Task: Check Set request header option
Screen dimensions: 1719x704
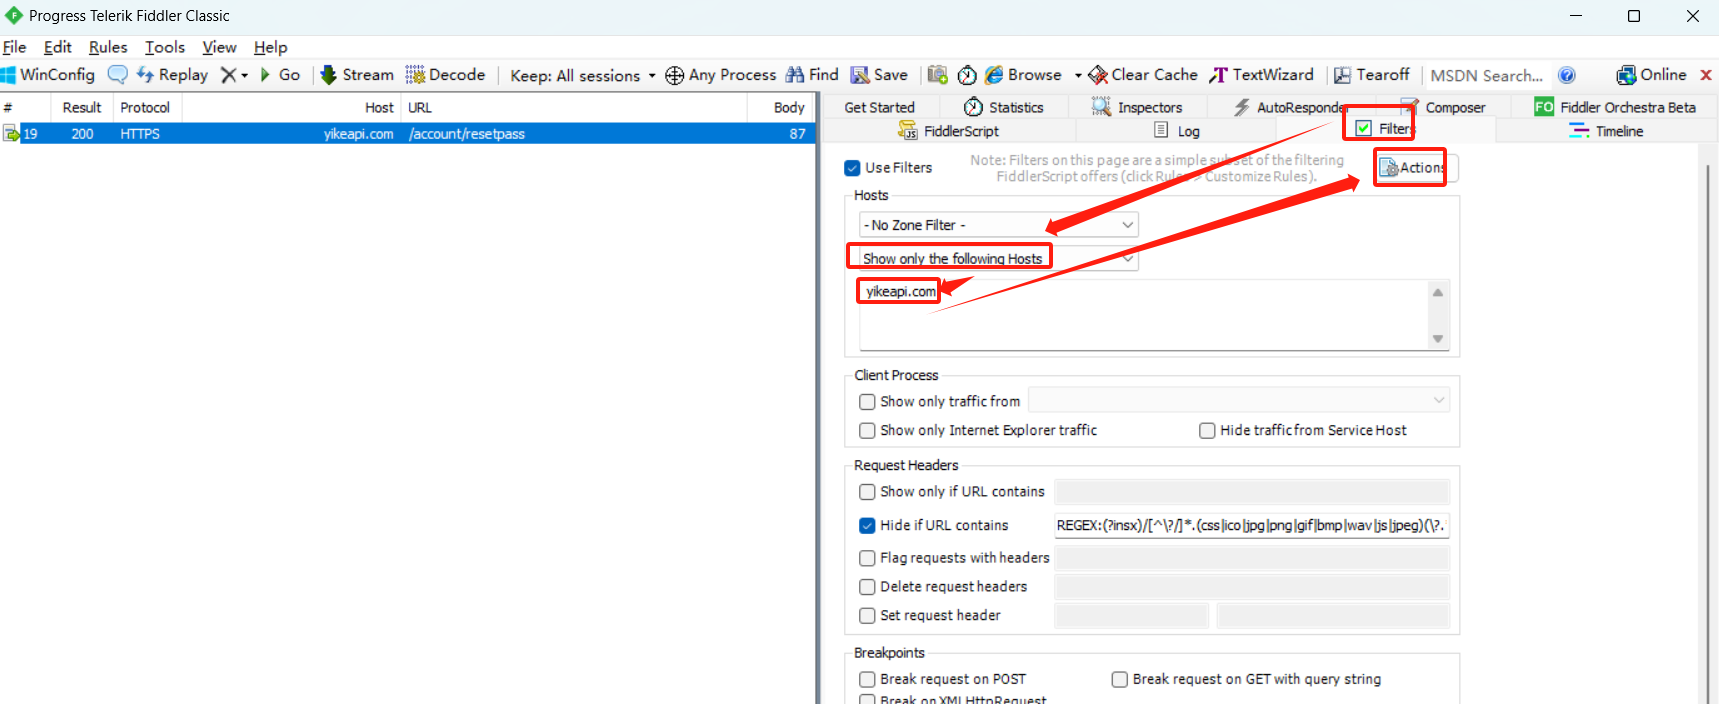Action: [x=867, y=616]
